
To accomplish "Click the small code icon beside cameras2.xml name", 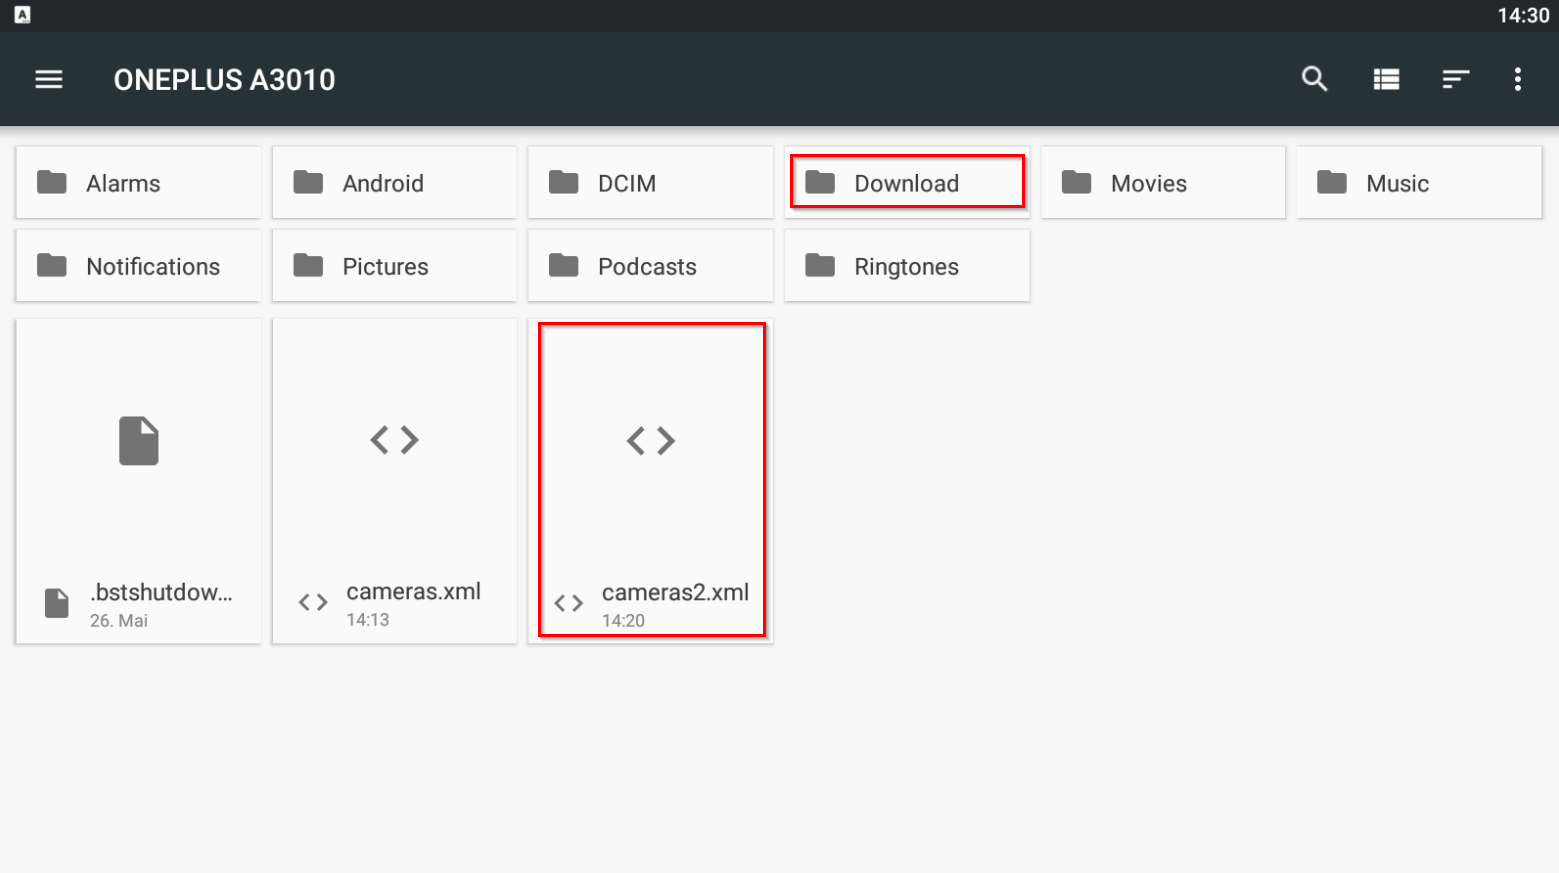I will [x=569, y=603].
